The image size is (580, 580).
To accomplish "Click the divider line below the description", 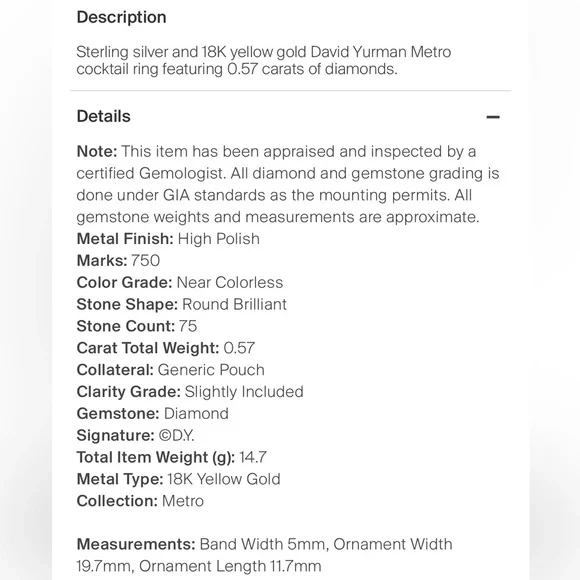I will (291, 90).
